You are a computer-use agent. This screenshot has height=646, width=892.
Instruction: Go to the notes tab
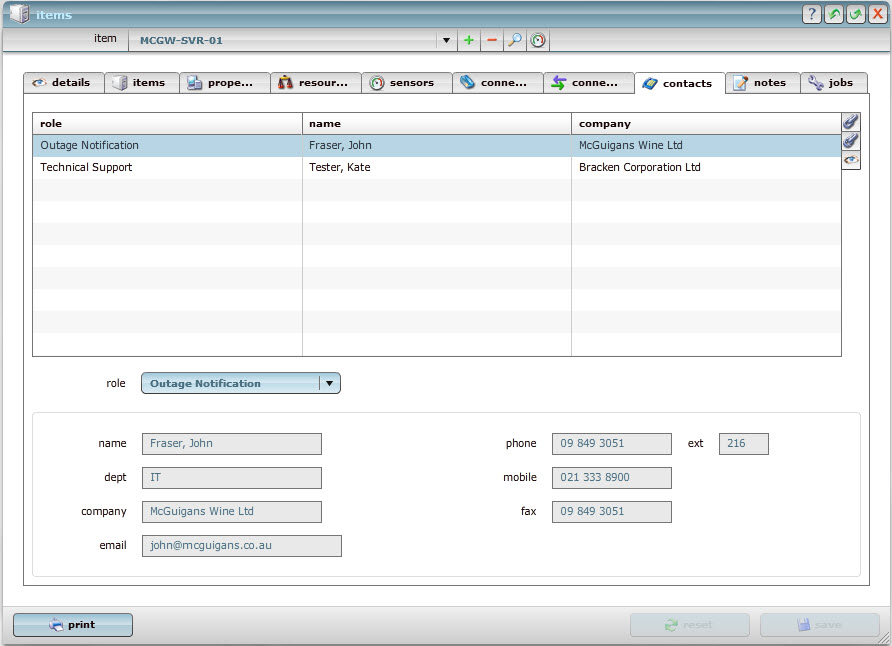tap(762, 83)
